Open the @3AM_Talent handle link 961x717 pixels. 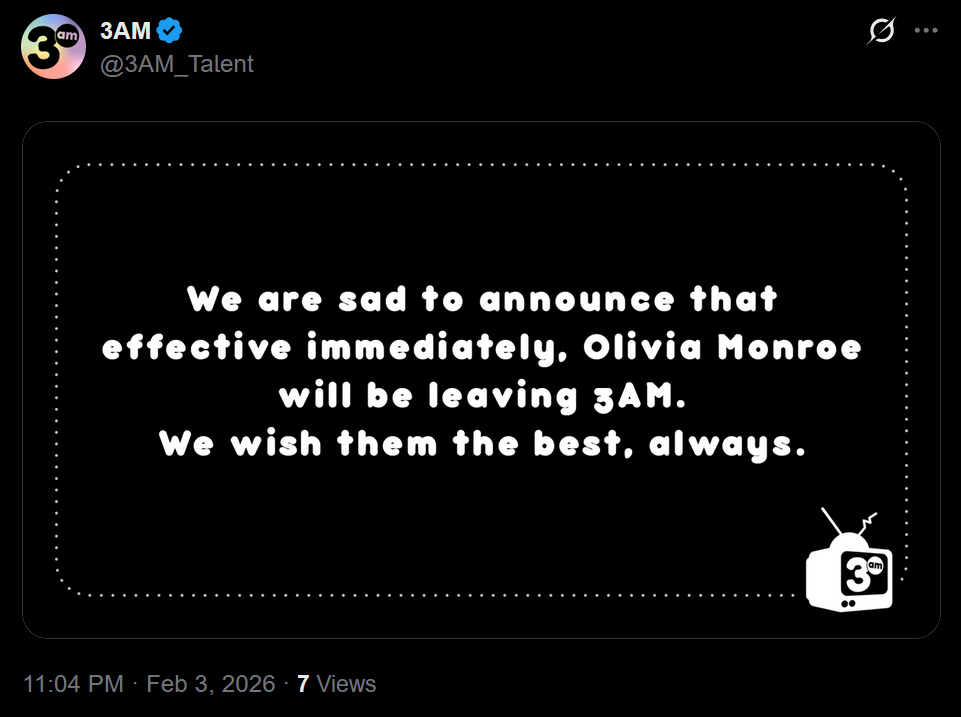click(x=177, y=64)
